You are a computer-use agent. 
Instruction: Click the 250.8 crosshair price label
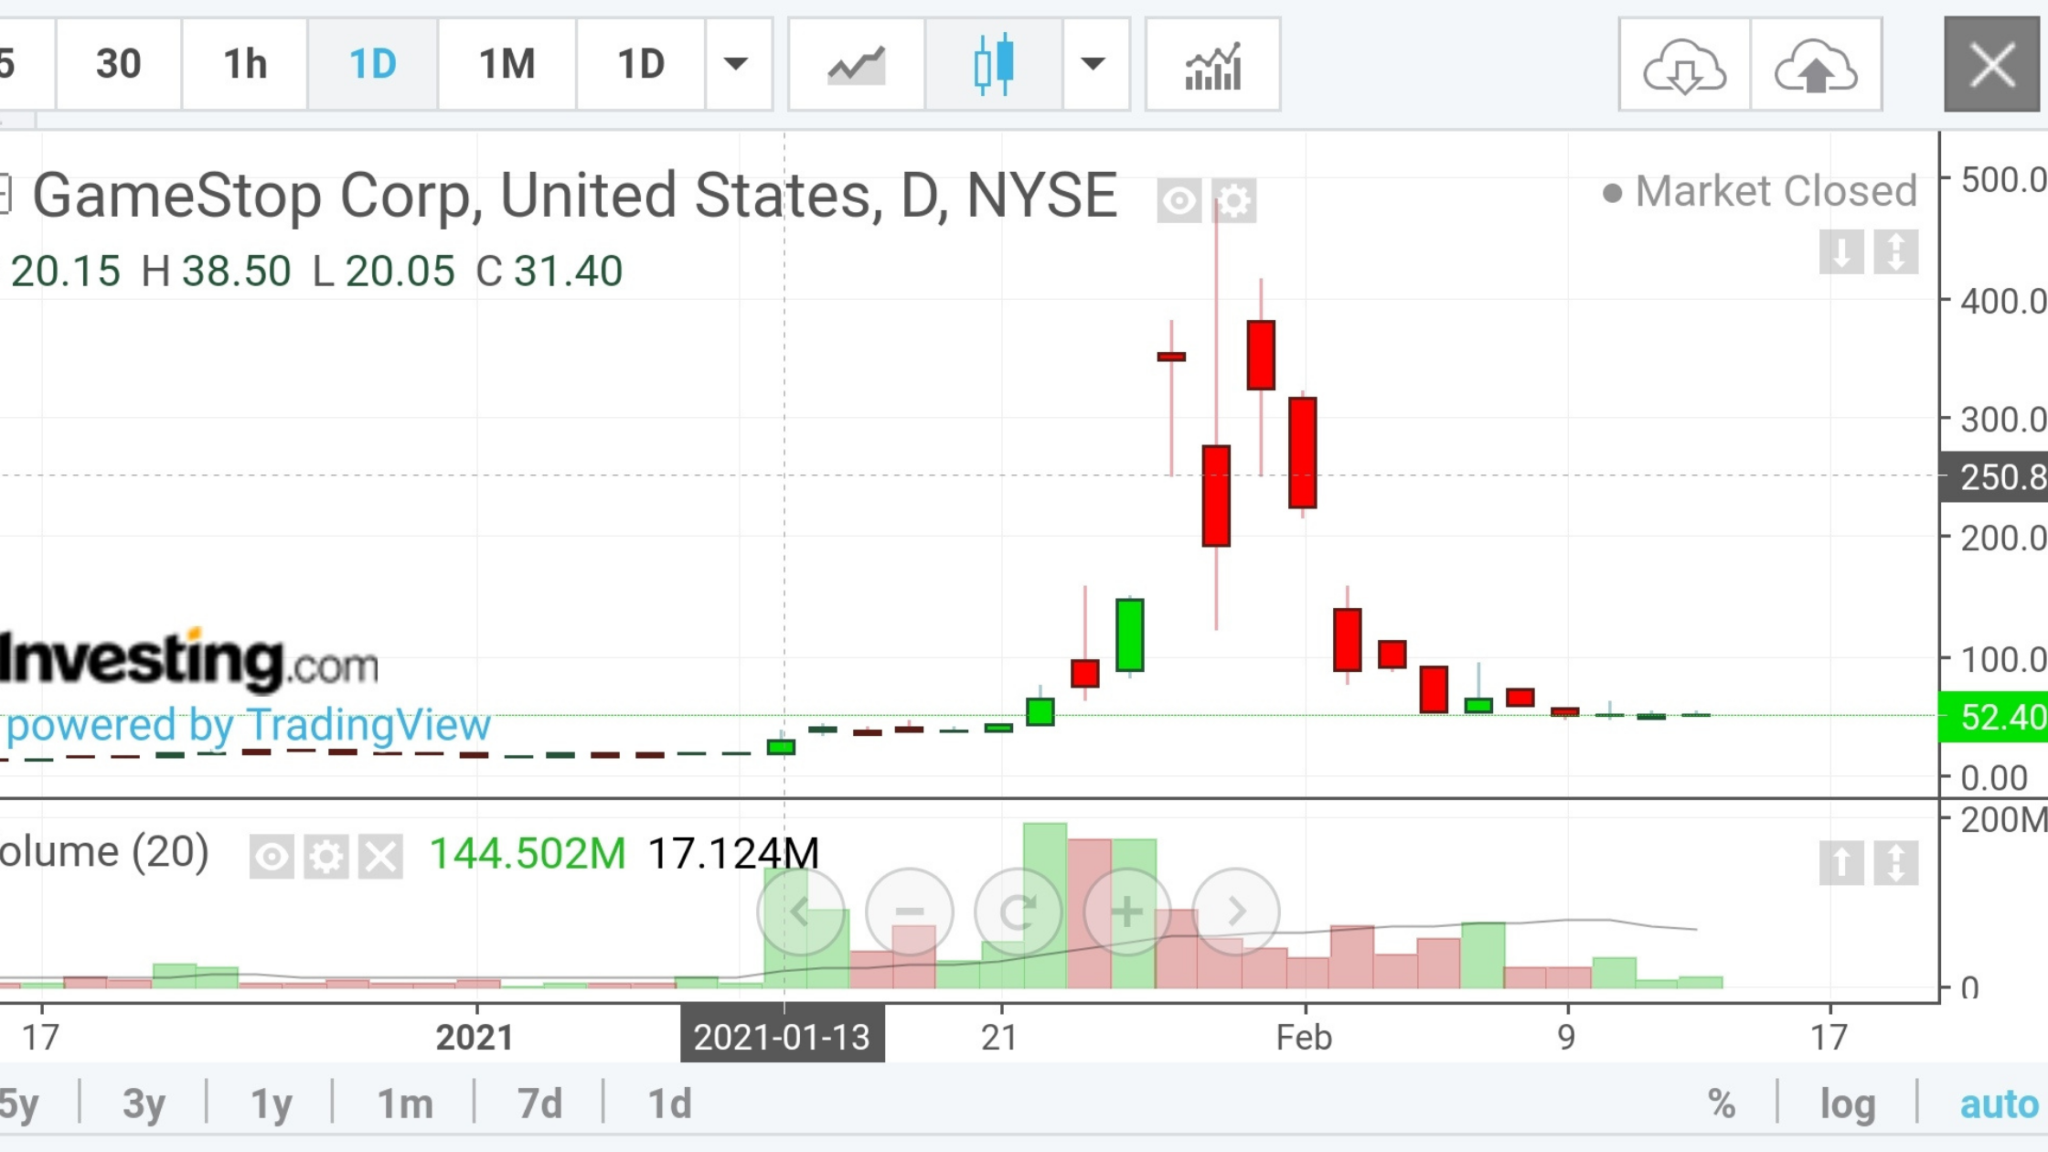click(x=1993, y=476)
